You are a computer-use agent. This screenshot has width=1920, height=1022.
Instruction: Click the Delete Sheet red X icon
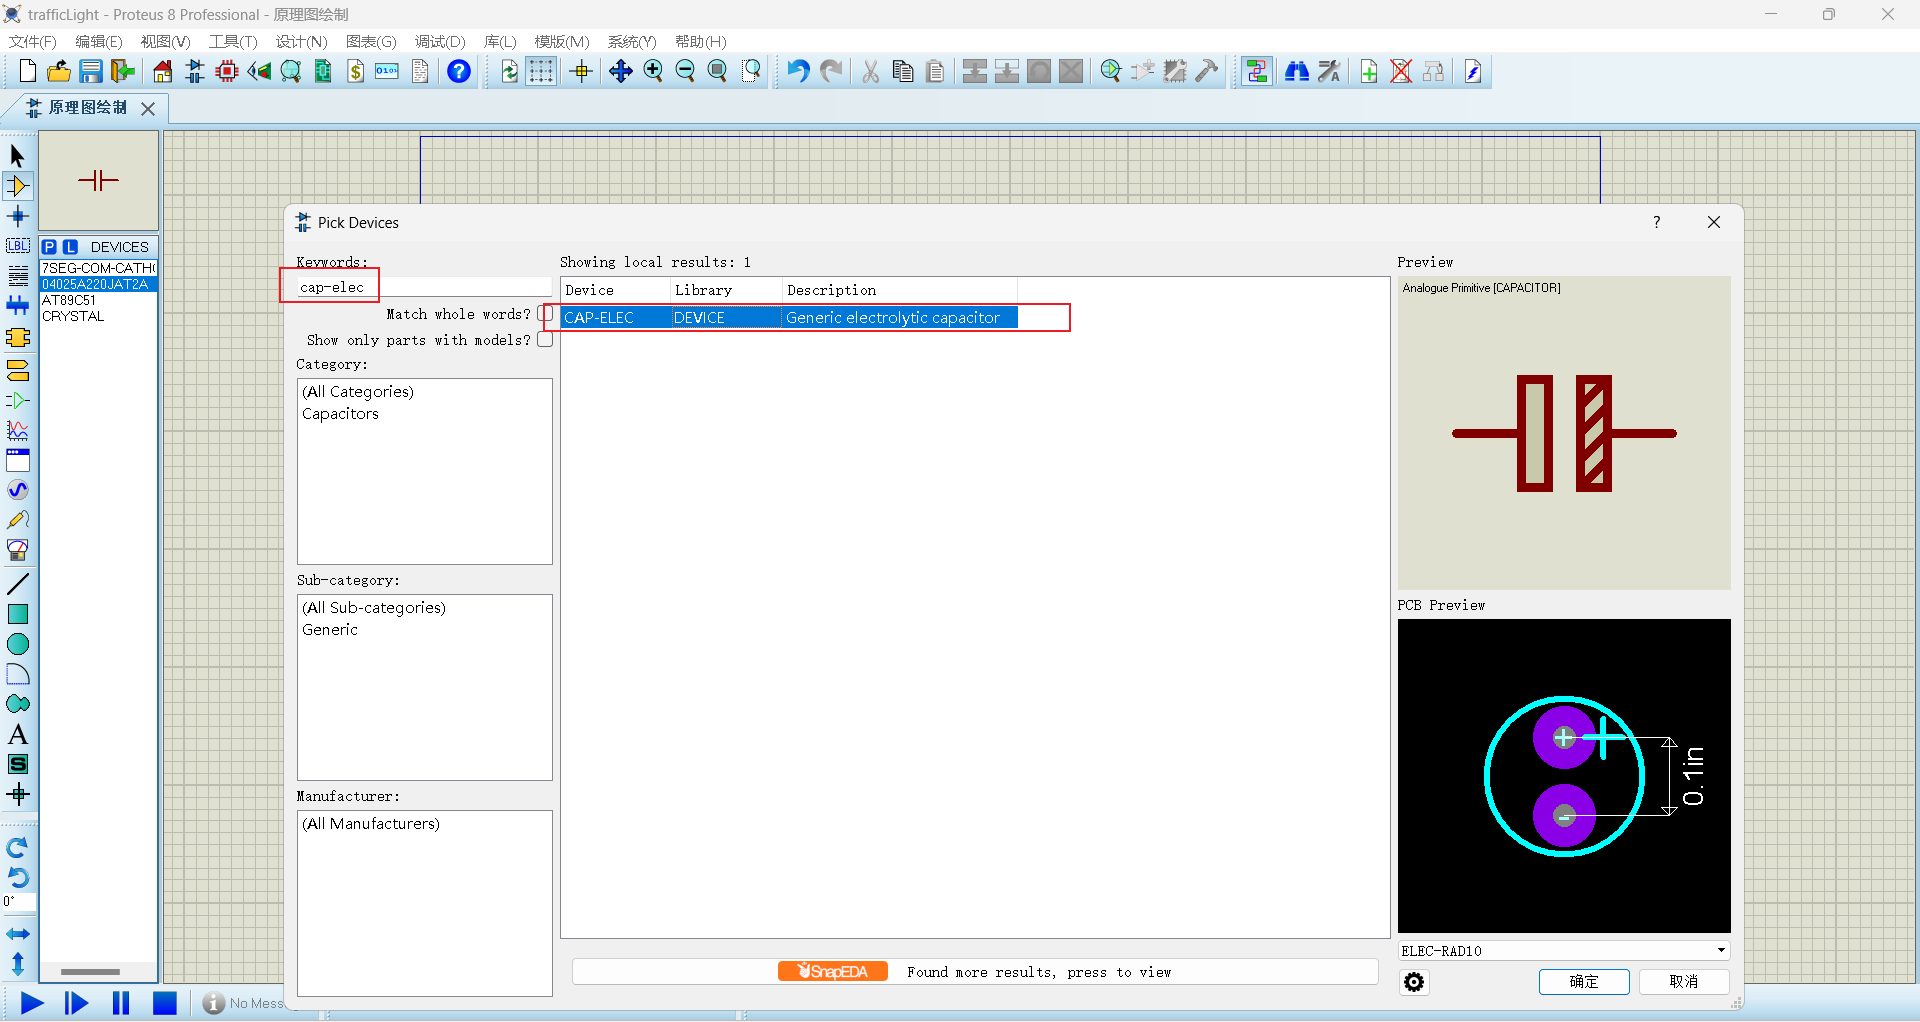pyautogui.click(x=1401, y=71)
